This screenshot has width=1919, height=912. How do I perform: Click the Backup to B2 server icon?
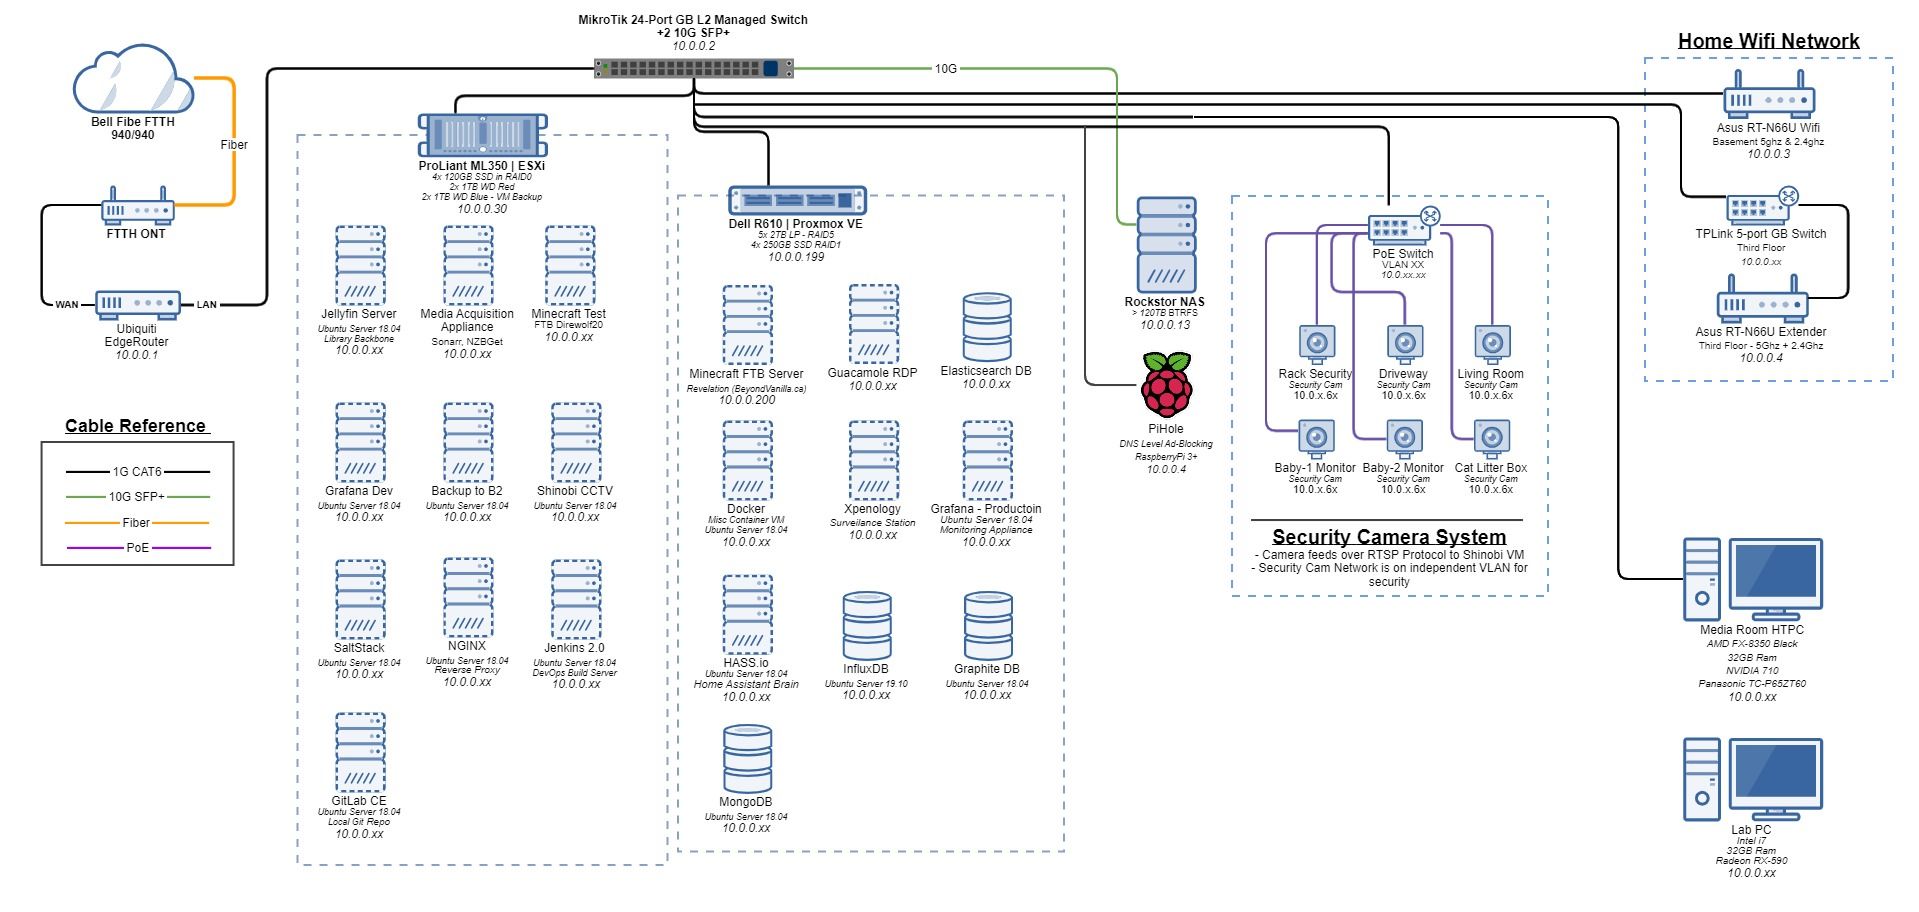[468, 442]
